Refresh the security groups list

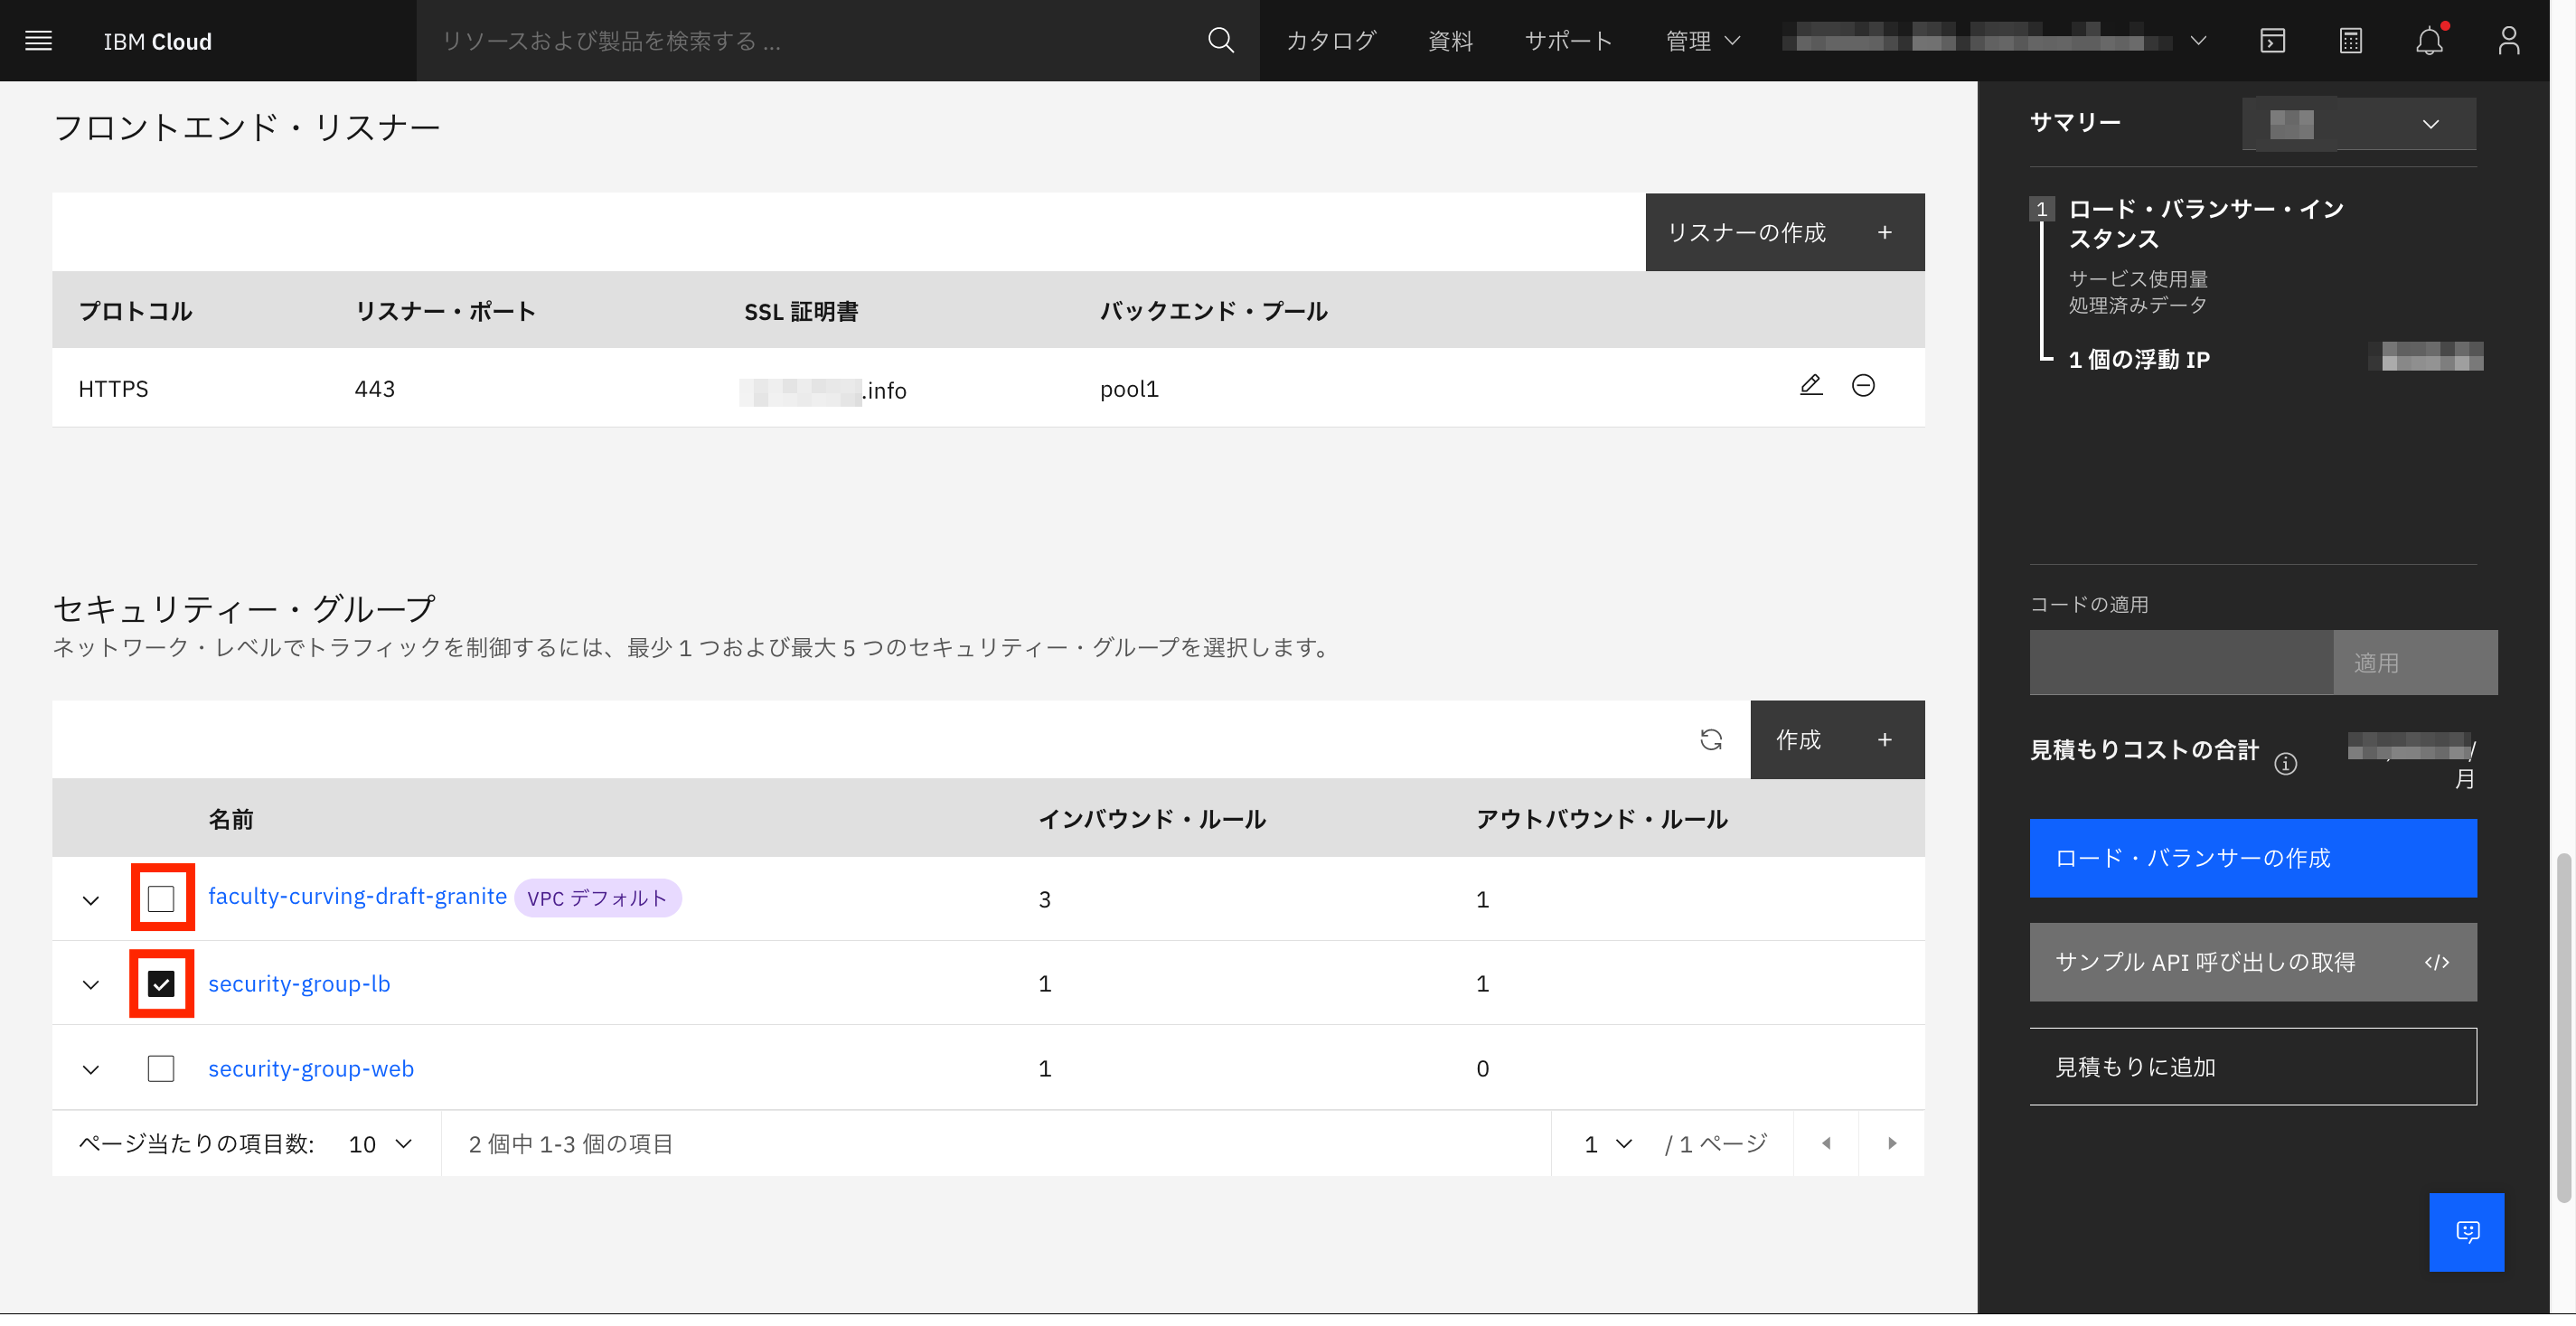click(1711, 740)
